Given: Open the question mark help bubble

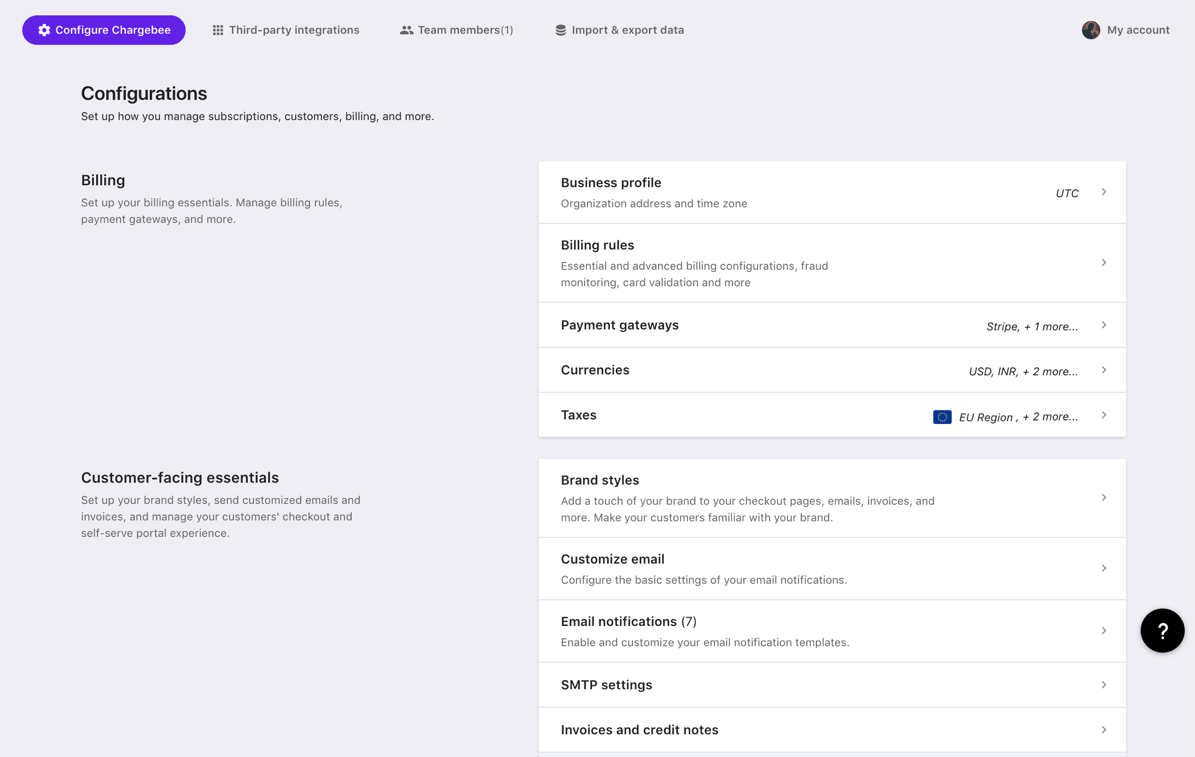Looking at the screenshot, I should coord(1162,630).
